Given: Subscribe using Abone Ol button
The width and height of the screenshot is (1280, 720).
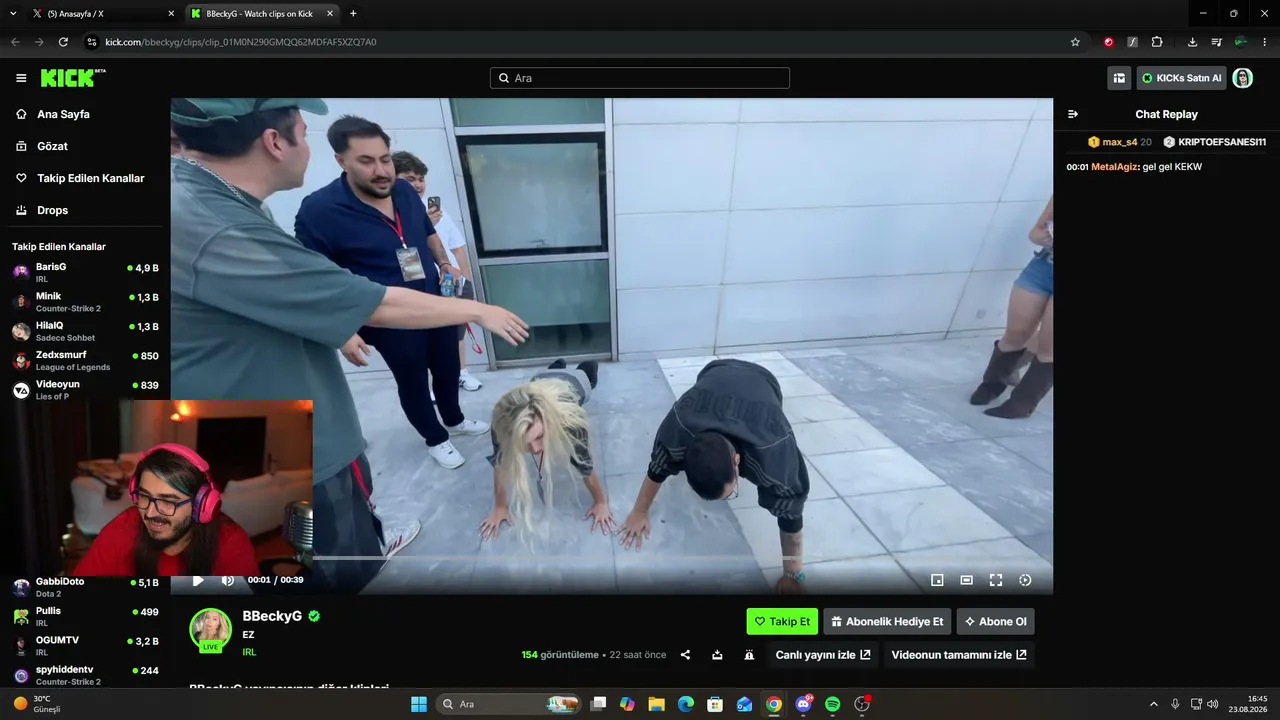Looking at the screenshot, I should pos(995,621).
